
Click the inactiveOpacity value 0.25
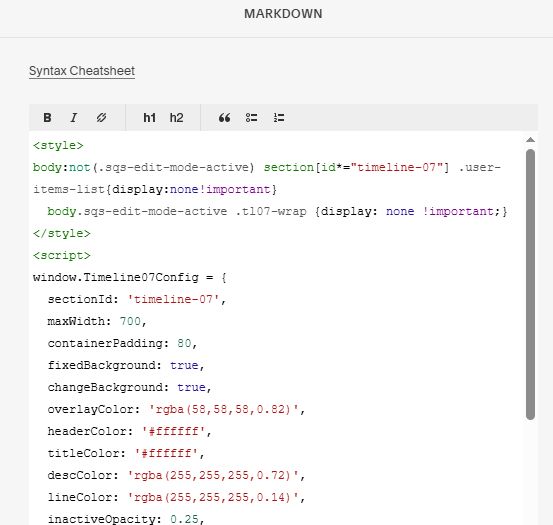click(184, 519)
